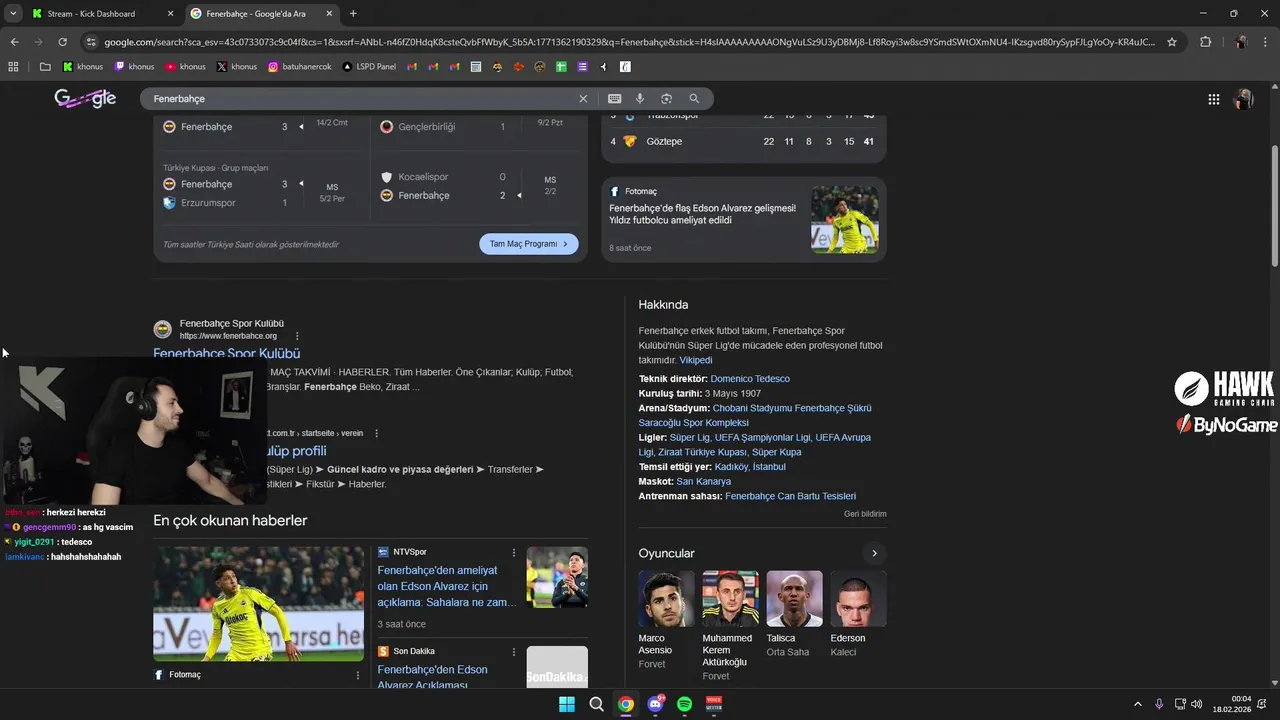Open Windows taskbar search
This screenshot has width=1280, height=720.
pyautogui.click(x=596, y=704)
